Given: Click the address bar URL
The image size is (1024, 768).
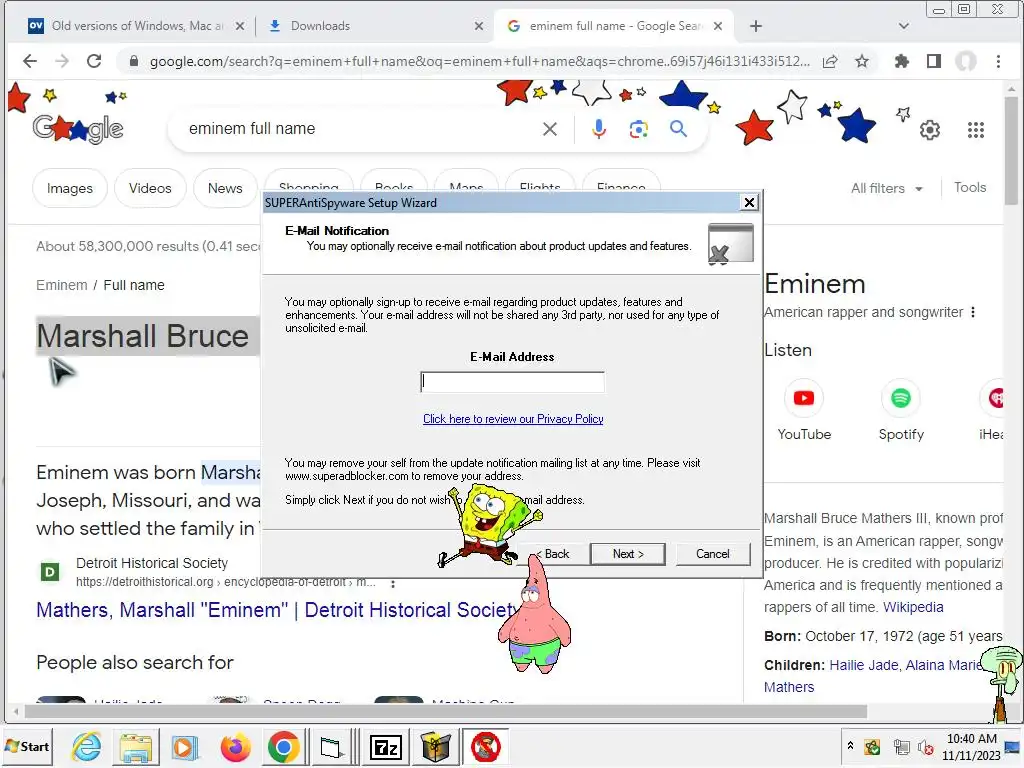Looking at the screenshot, I should (479, 61).
